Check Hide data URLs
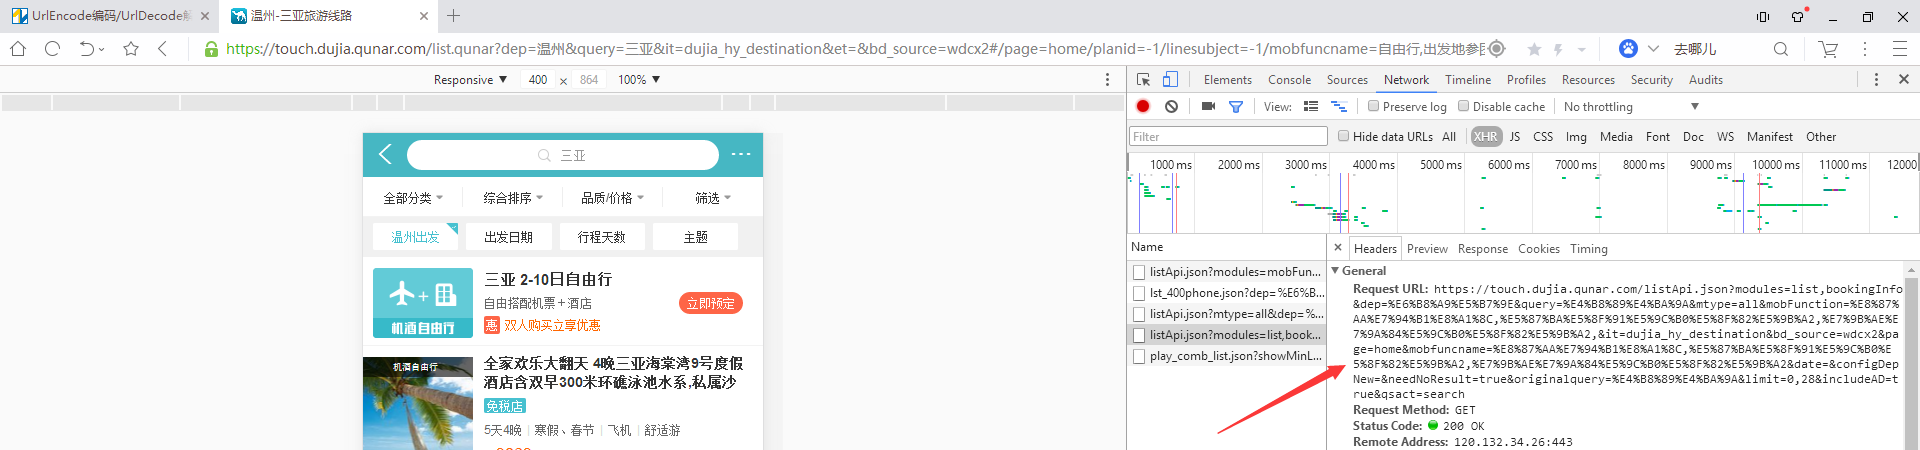 1343,136
